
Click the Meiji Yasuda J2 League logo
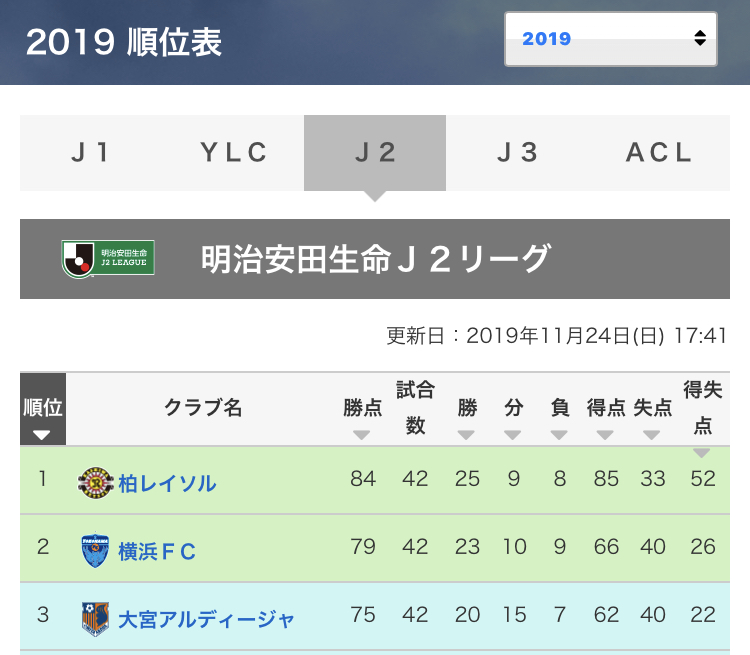pyautogui.click(x=108, y=259)
